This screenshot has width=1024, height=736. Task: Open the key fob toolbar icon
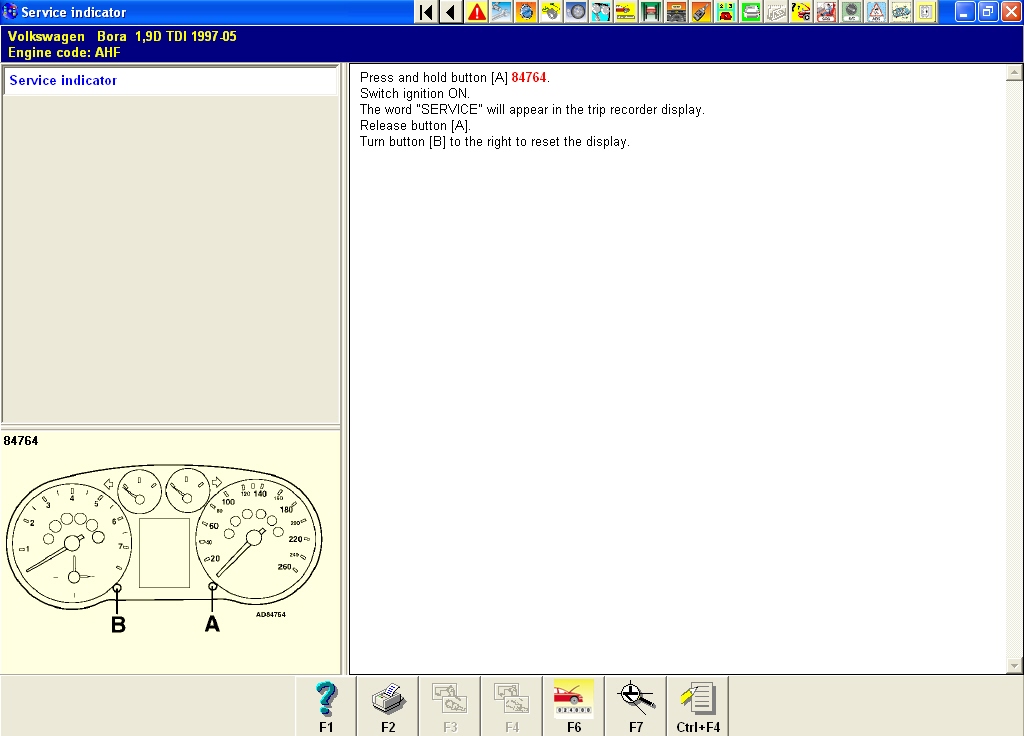point(701,12)
